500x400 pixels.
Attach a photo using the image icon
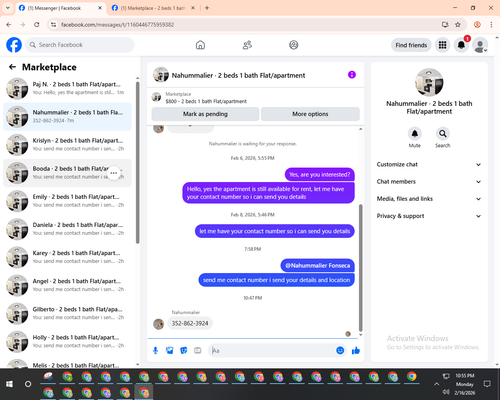[x=169, y=350]
